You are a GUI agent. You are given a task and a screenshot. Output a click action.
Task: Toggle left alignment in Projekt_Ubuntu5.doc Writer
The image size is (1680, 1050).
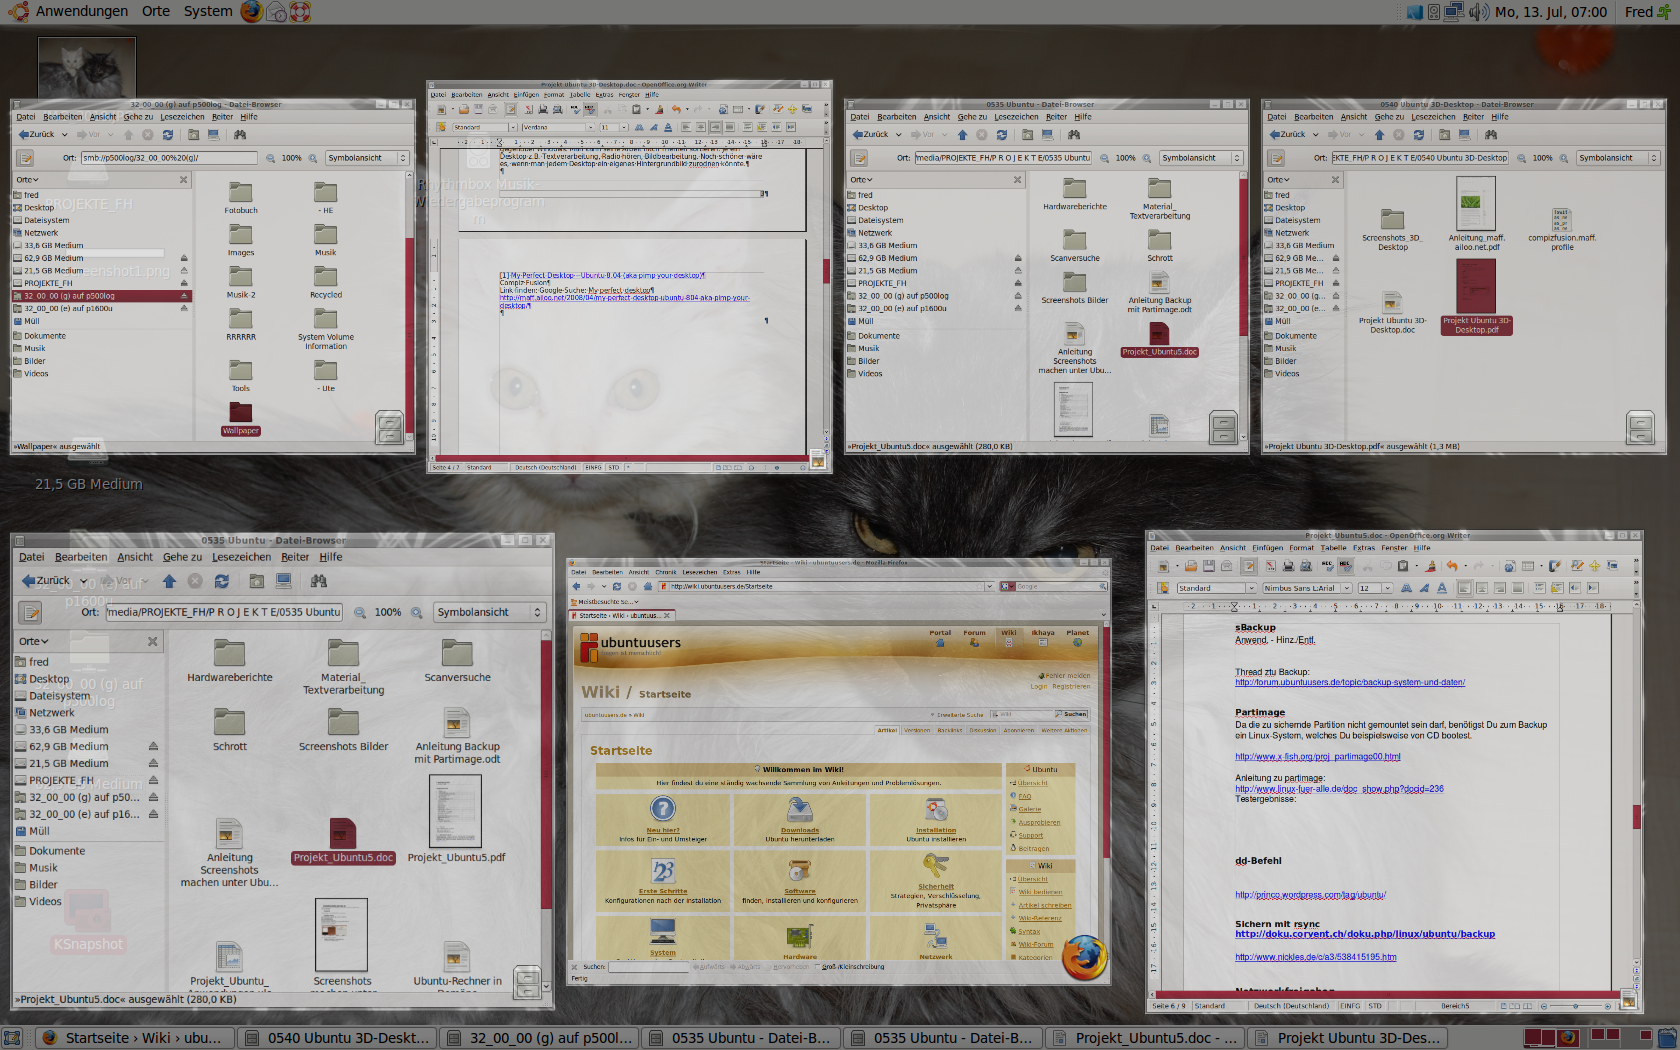[x=1464, y=588]
